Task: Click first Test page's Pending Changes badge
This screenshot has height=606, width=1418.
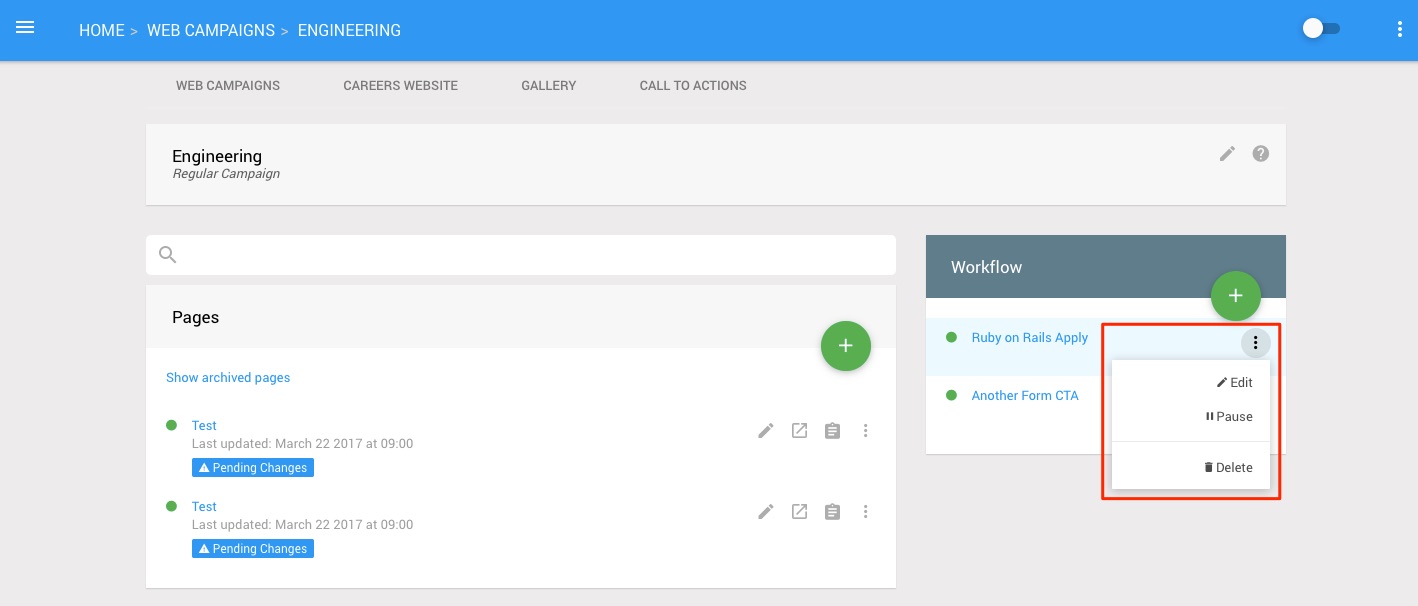Action: coord(253,468)
